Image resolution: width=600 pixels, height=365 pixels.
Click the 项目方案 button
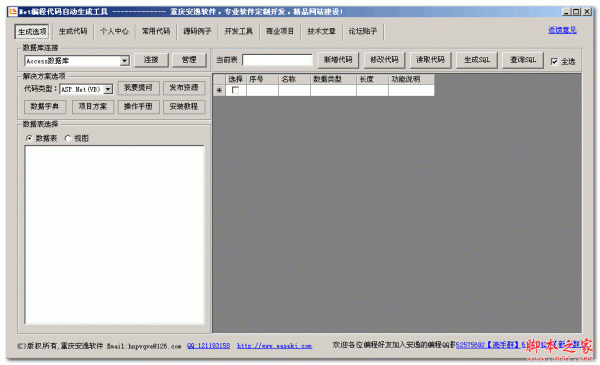click(x=93, y=107)
